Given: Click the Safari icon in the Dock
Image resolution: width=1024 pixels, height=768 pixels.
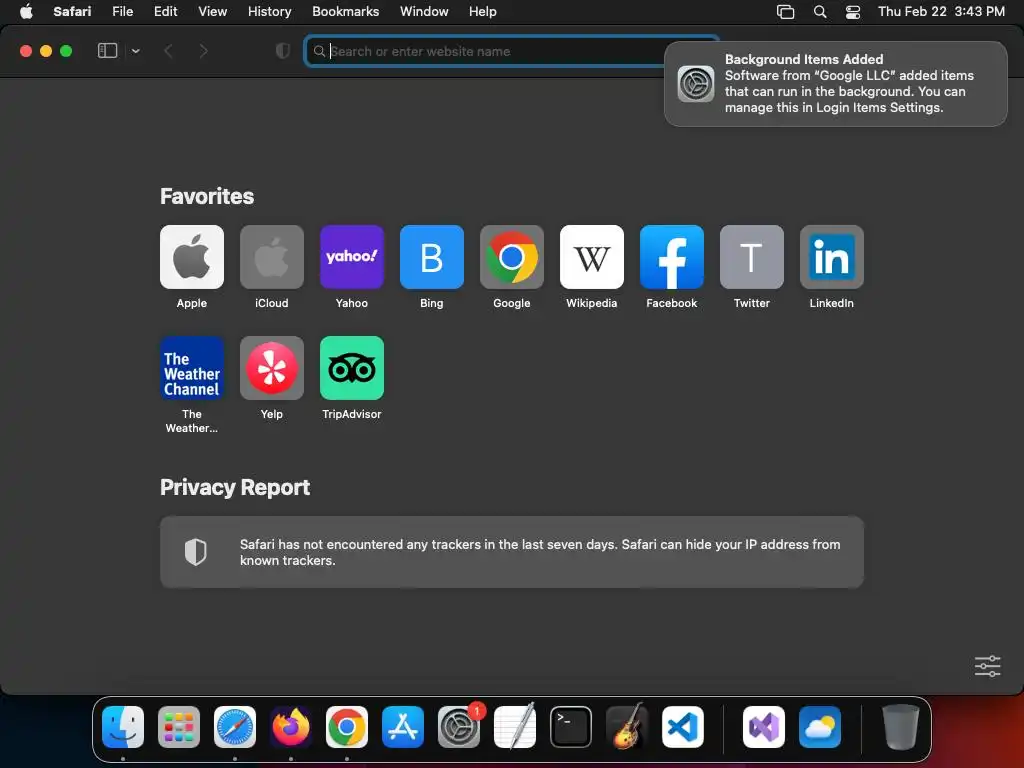Looking at the screenshot, I should (235, 726).
